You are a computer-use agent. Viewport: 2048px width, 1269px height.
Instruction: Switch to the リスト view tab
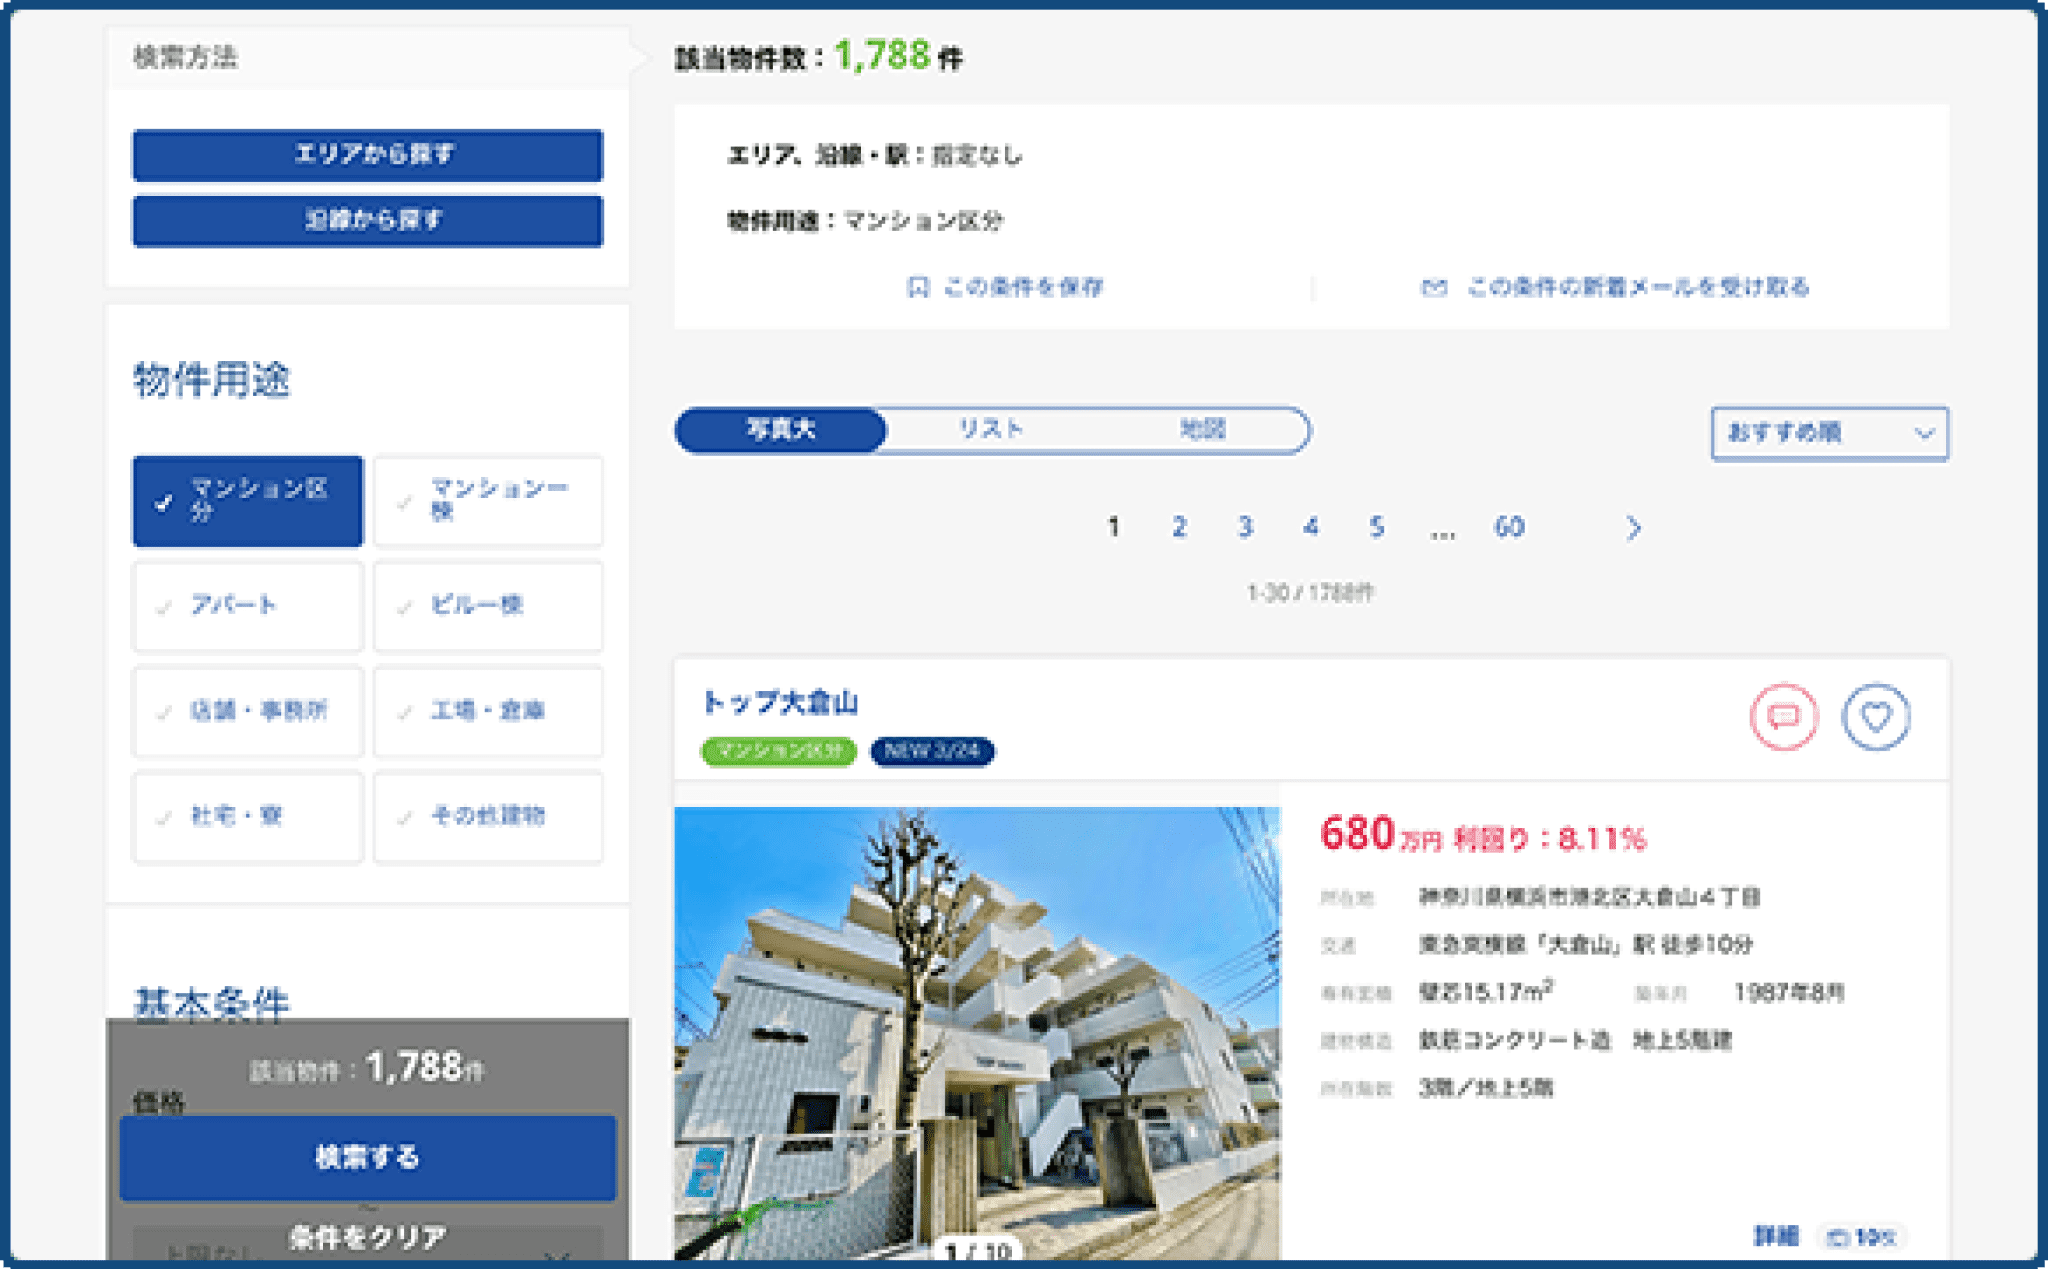pyautogui.click(x=990, y=429)
